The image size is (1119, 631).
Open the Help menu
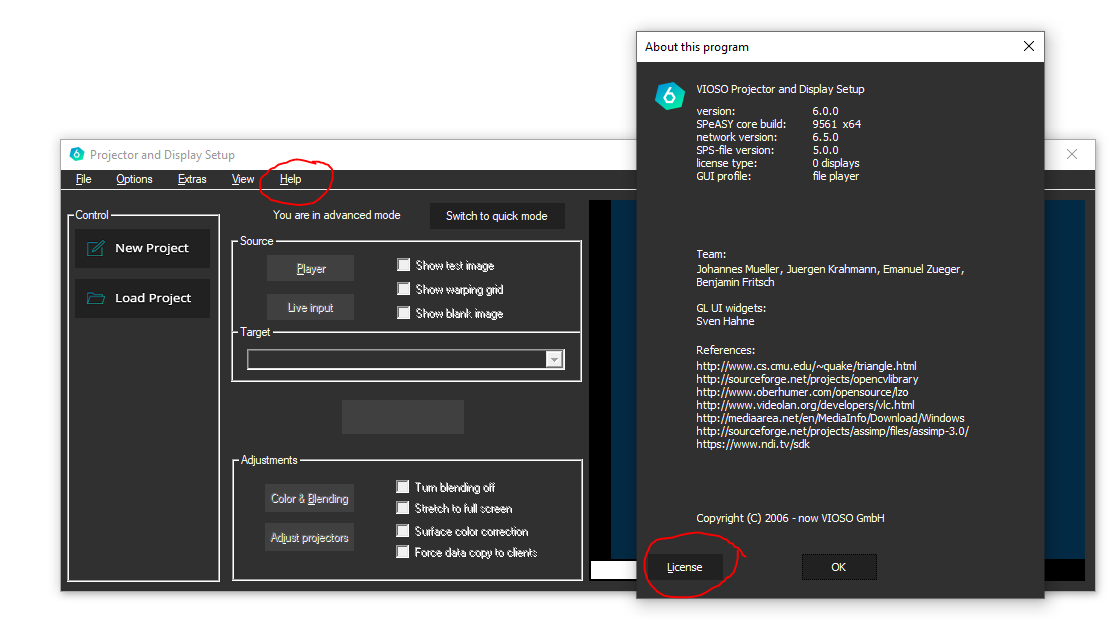pos(290,179)
